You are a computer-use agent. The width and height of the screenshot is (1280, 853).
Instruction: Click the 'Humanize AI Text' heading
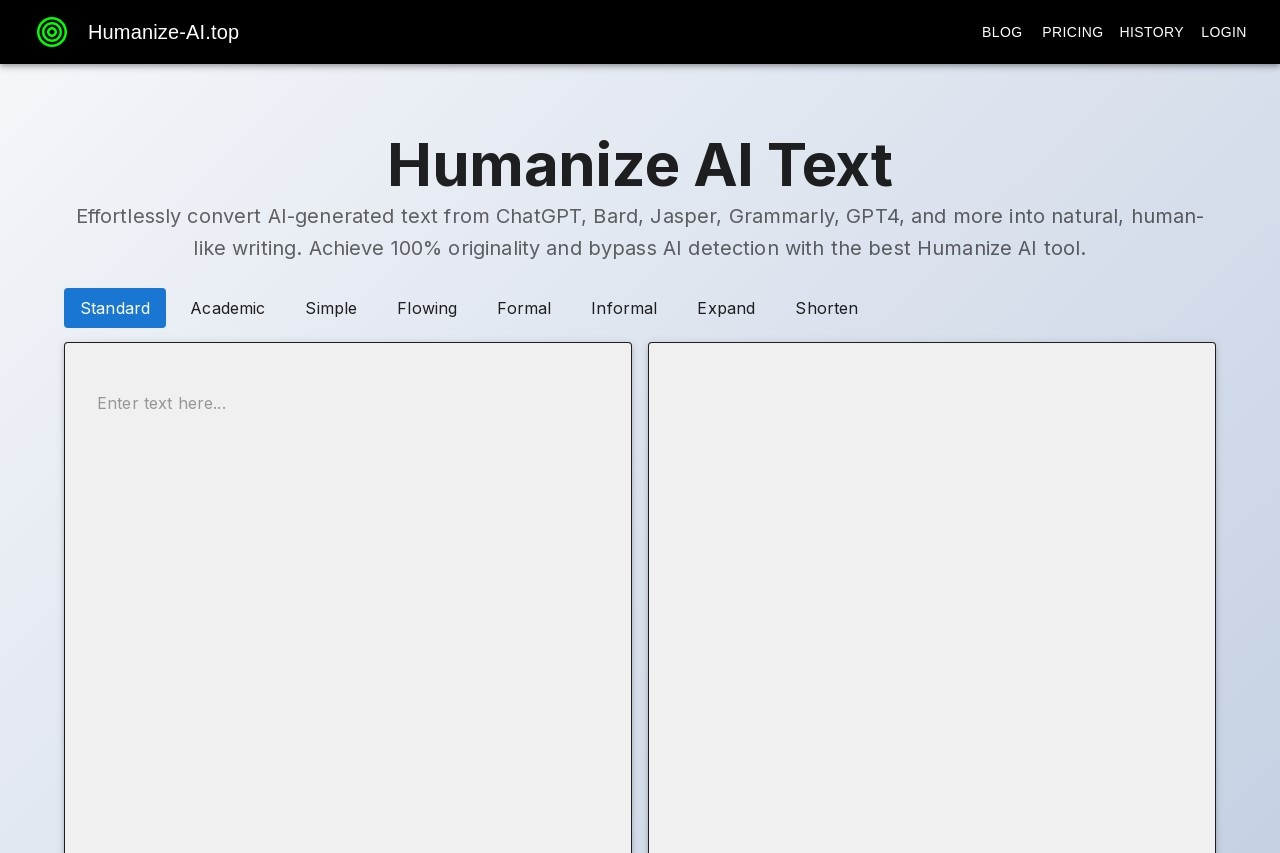coord(640,165)
